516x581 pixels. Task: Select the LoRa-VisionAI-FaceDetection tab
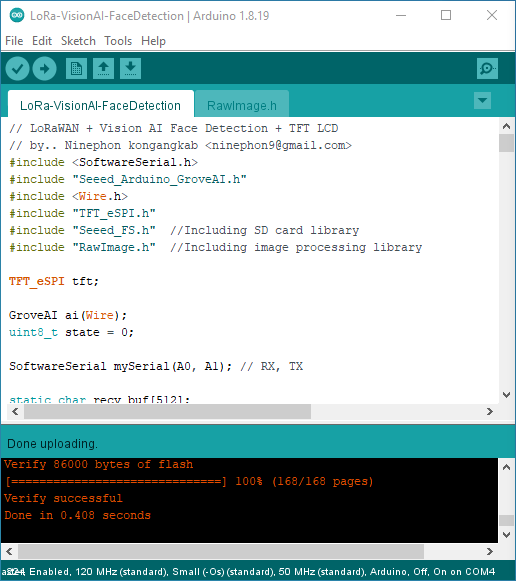click(100, 105)
